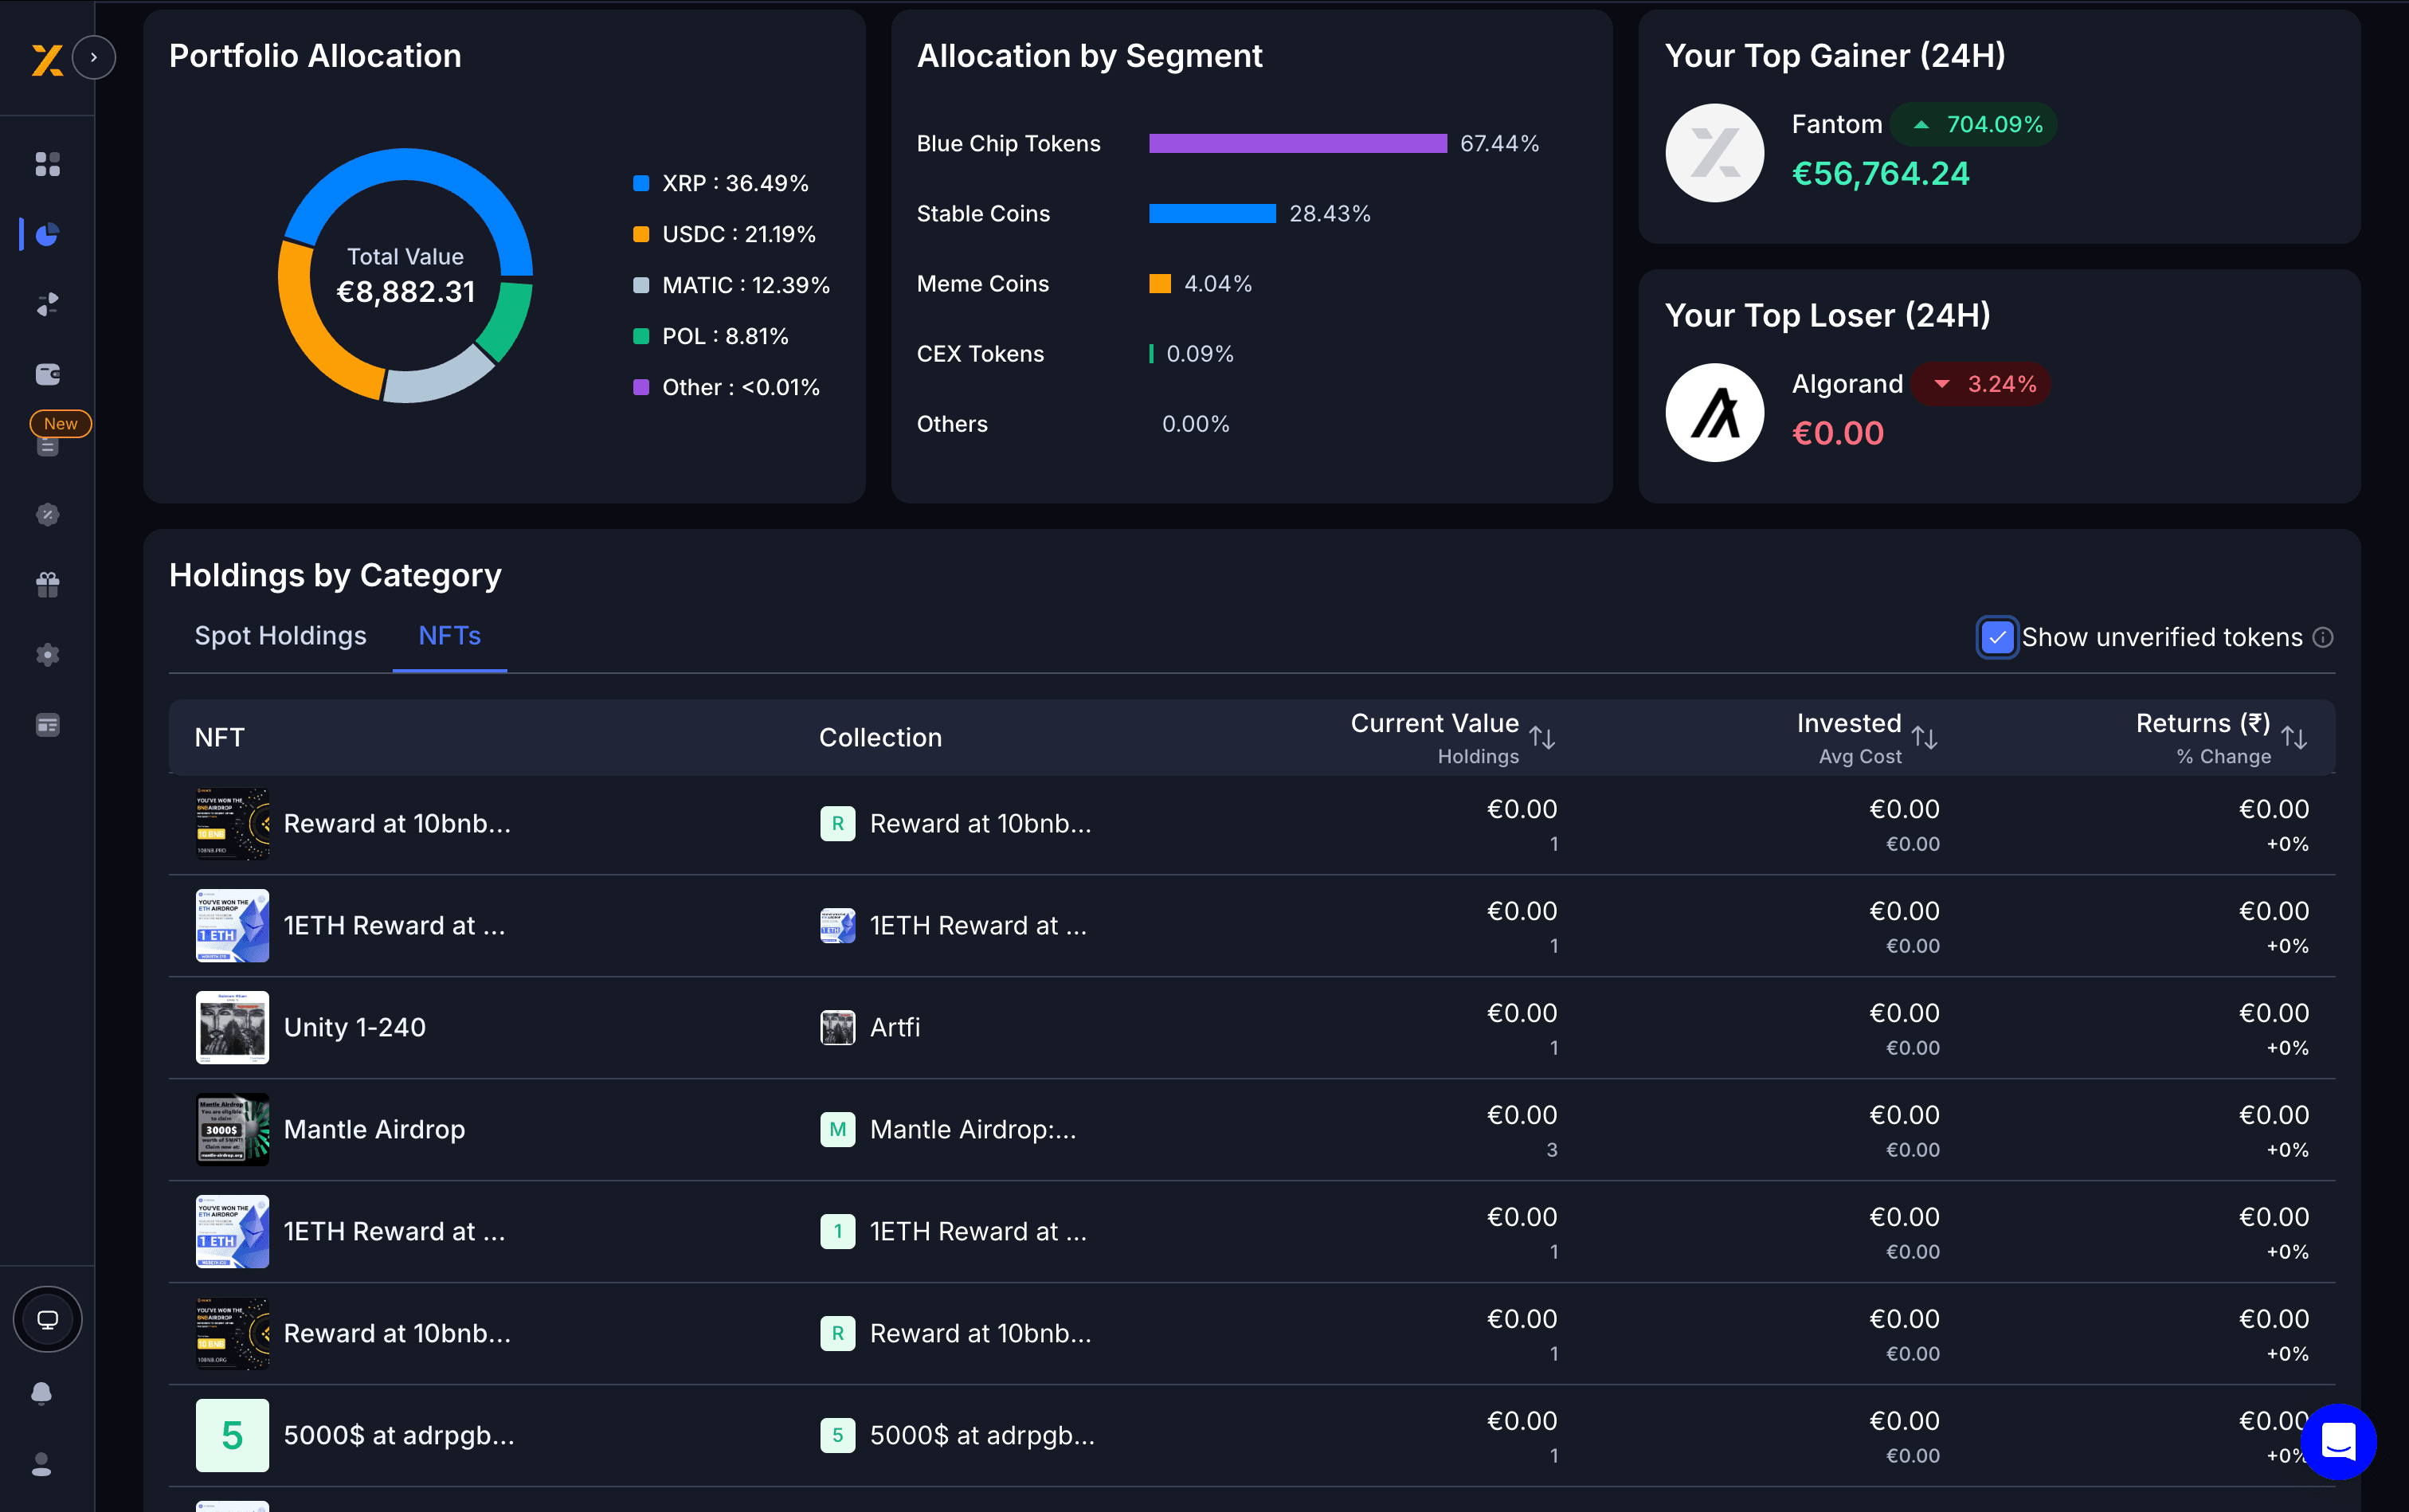Open the settings gear in sidebar
2409x1512 pixels.
[x=47, y=655]
